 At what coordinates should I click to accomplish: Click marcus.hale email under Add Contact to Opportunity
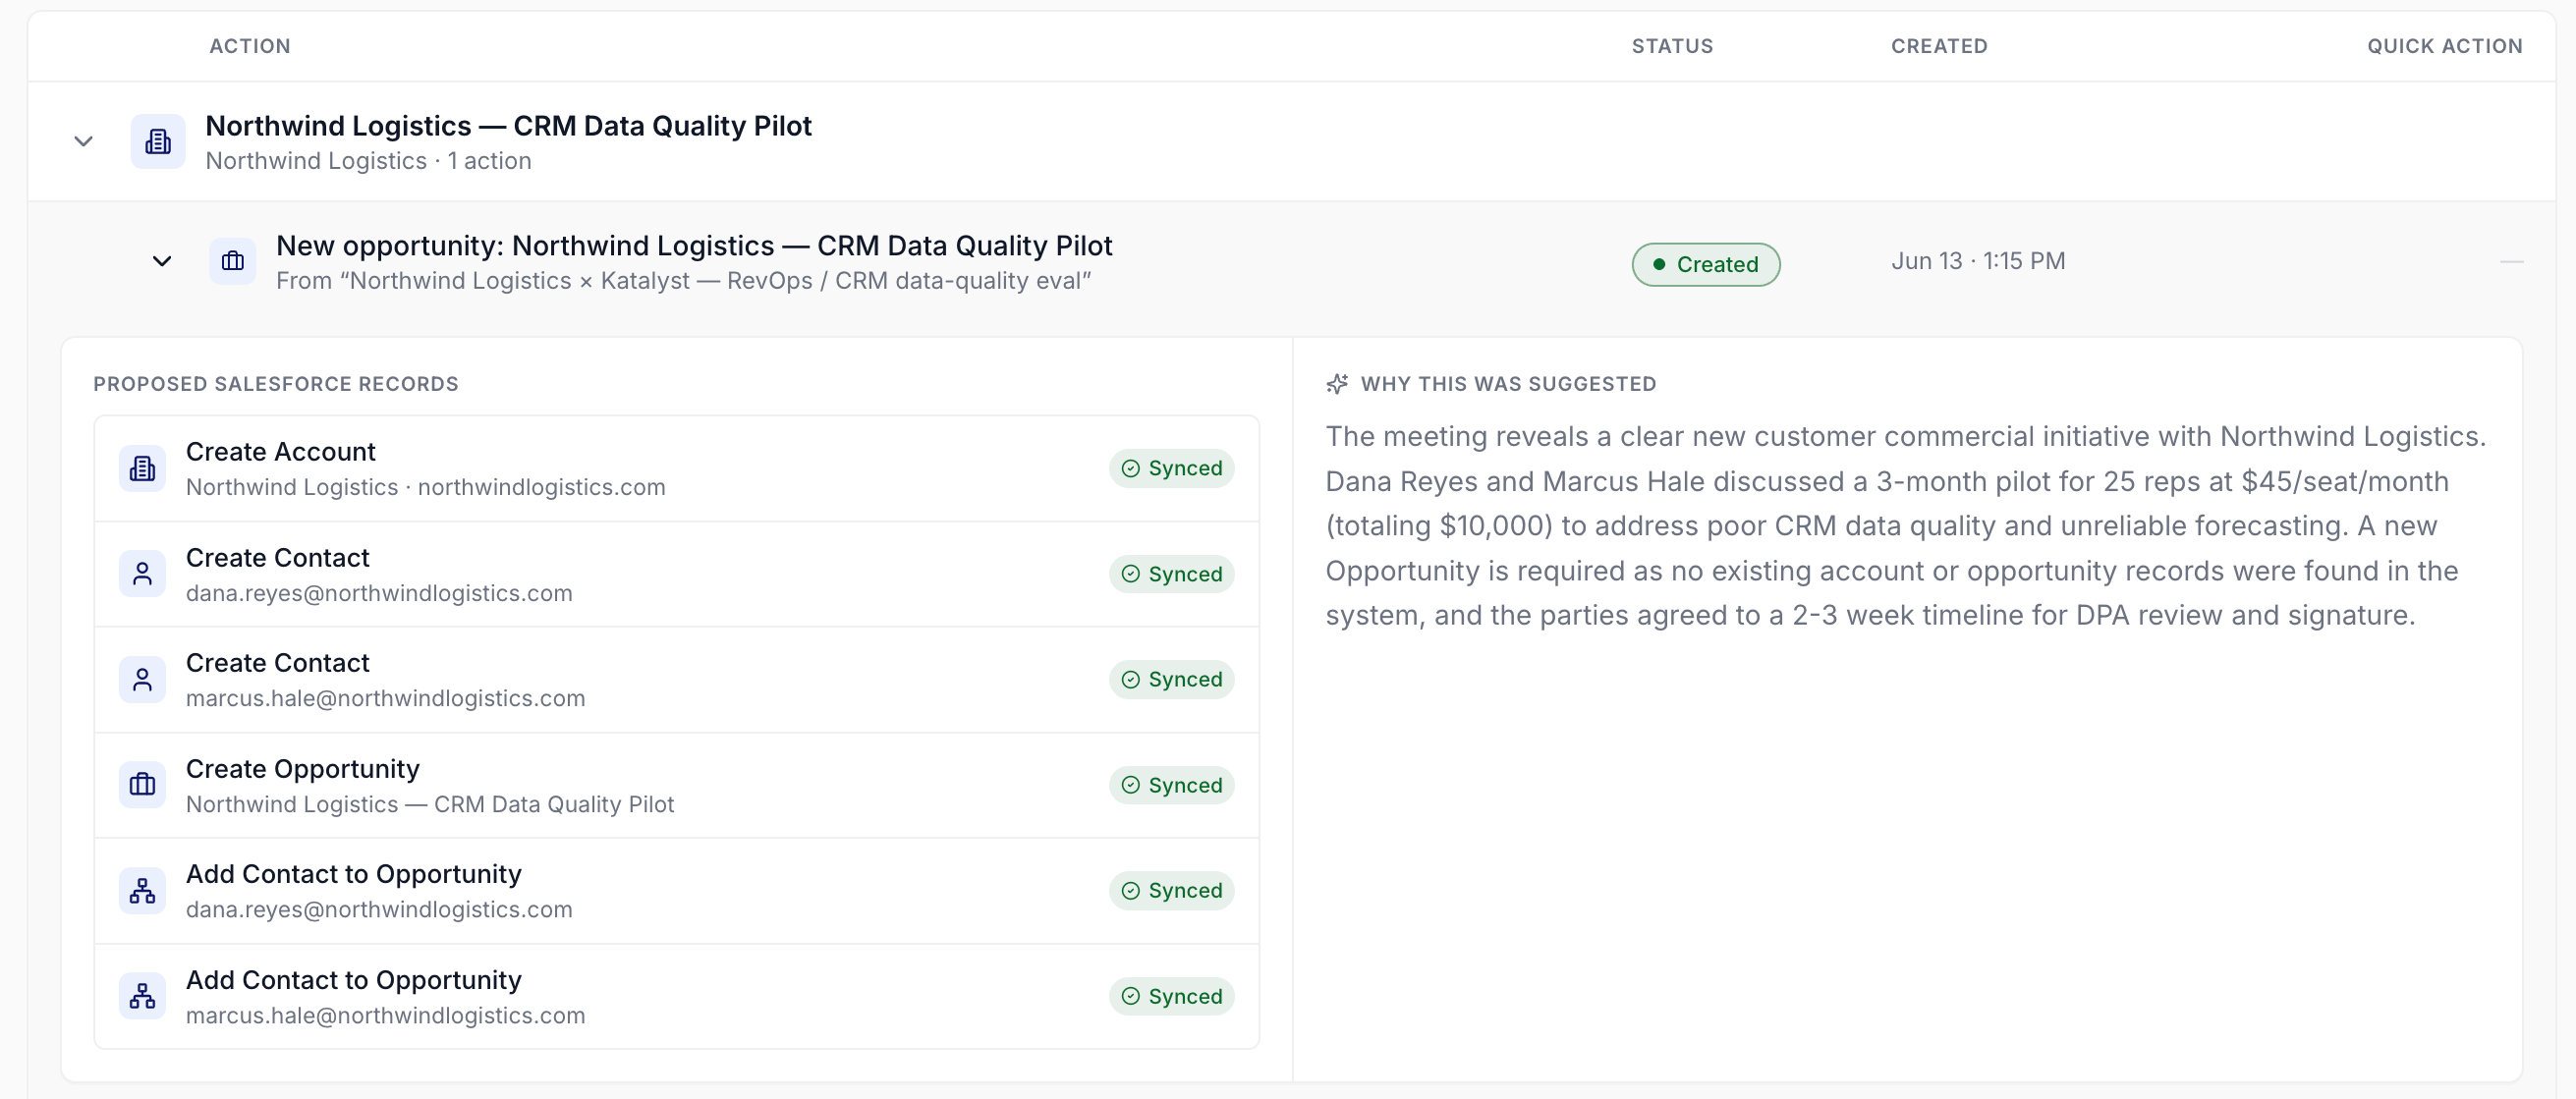tap(385, 1015)
